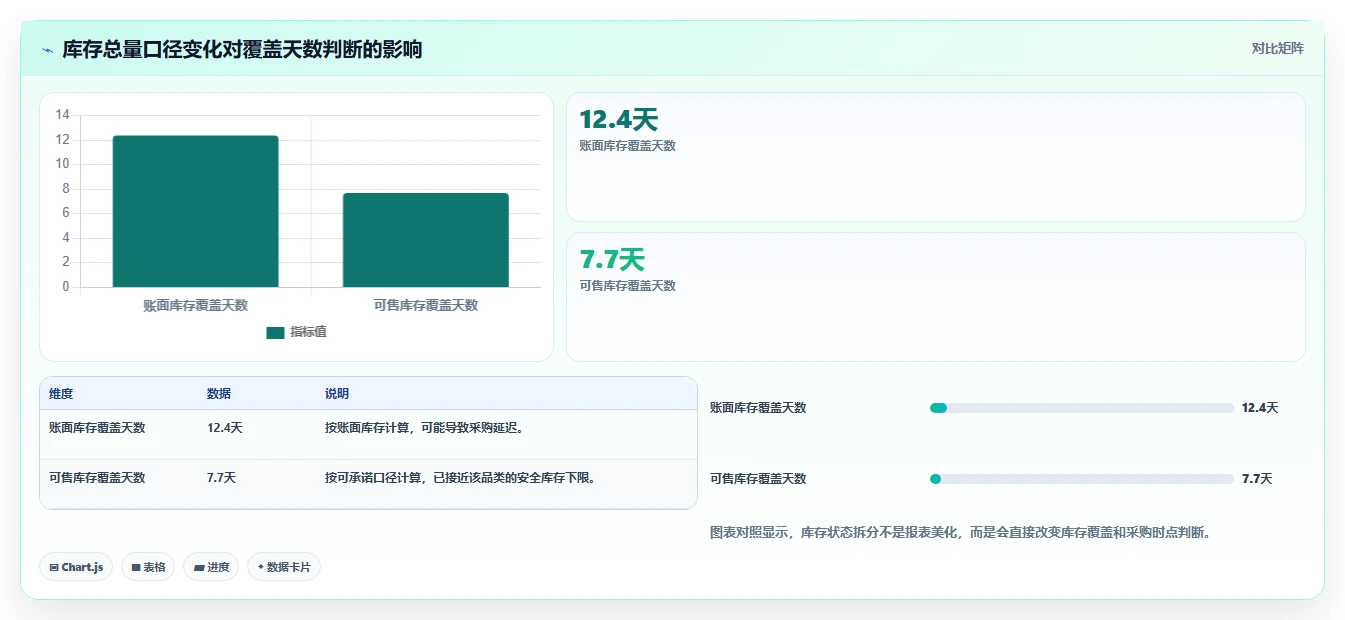
Task: Click the 12.4天 cell in the table
Action: 225,428
